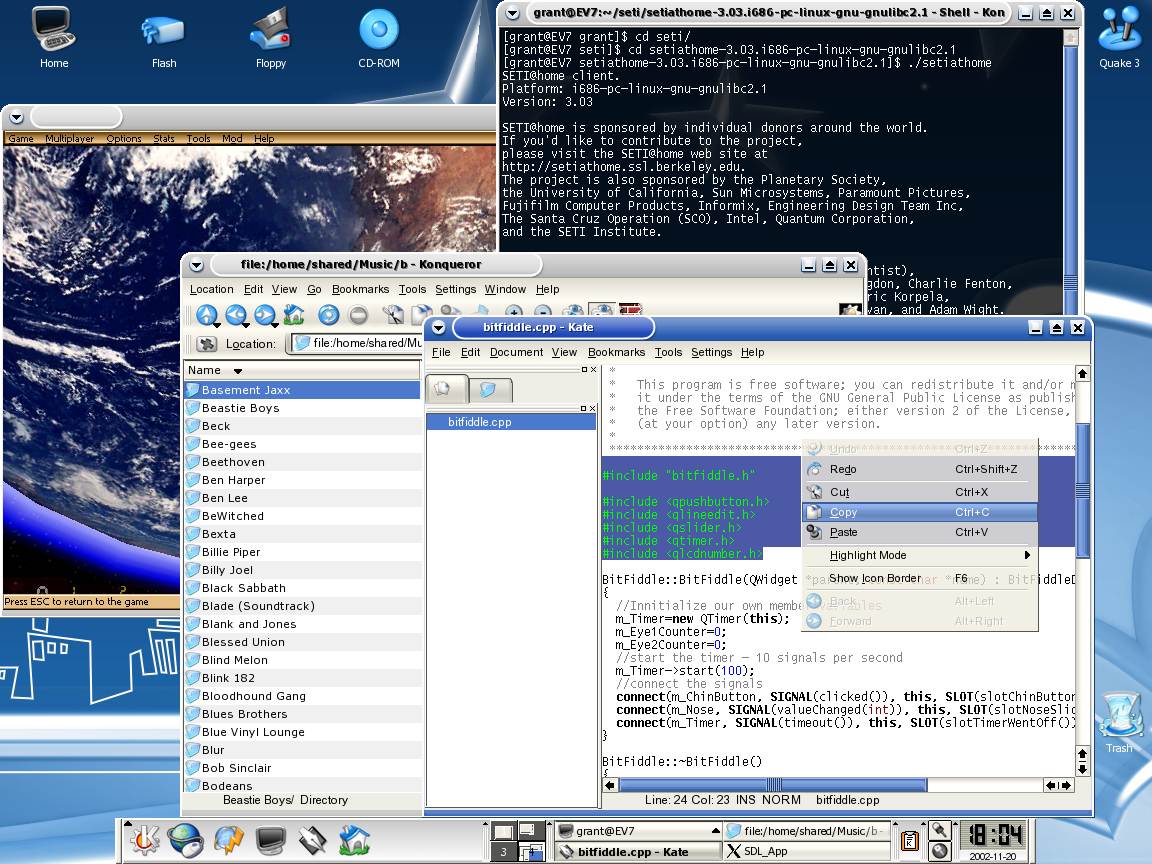This screenshot has height=864, width=1152.
Task: Open Kate's Tools menu
Action: coord(668,353)
